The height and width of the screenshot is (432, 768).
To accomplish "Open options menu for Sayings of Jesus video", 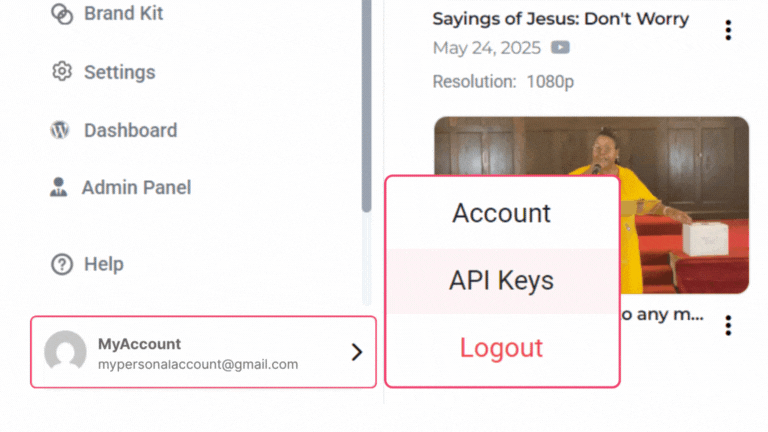I will [728, 31].
